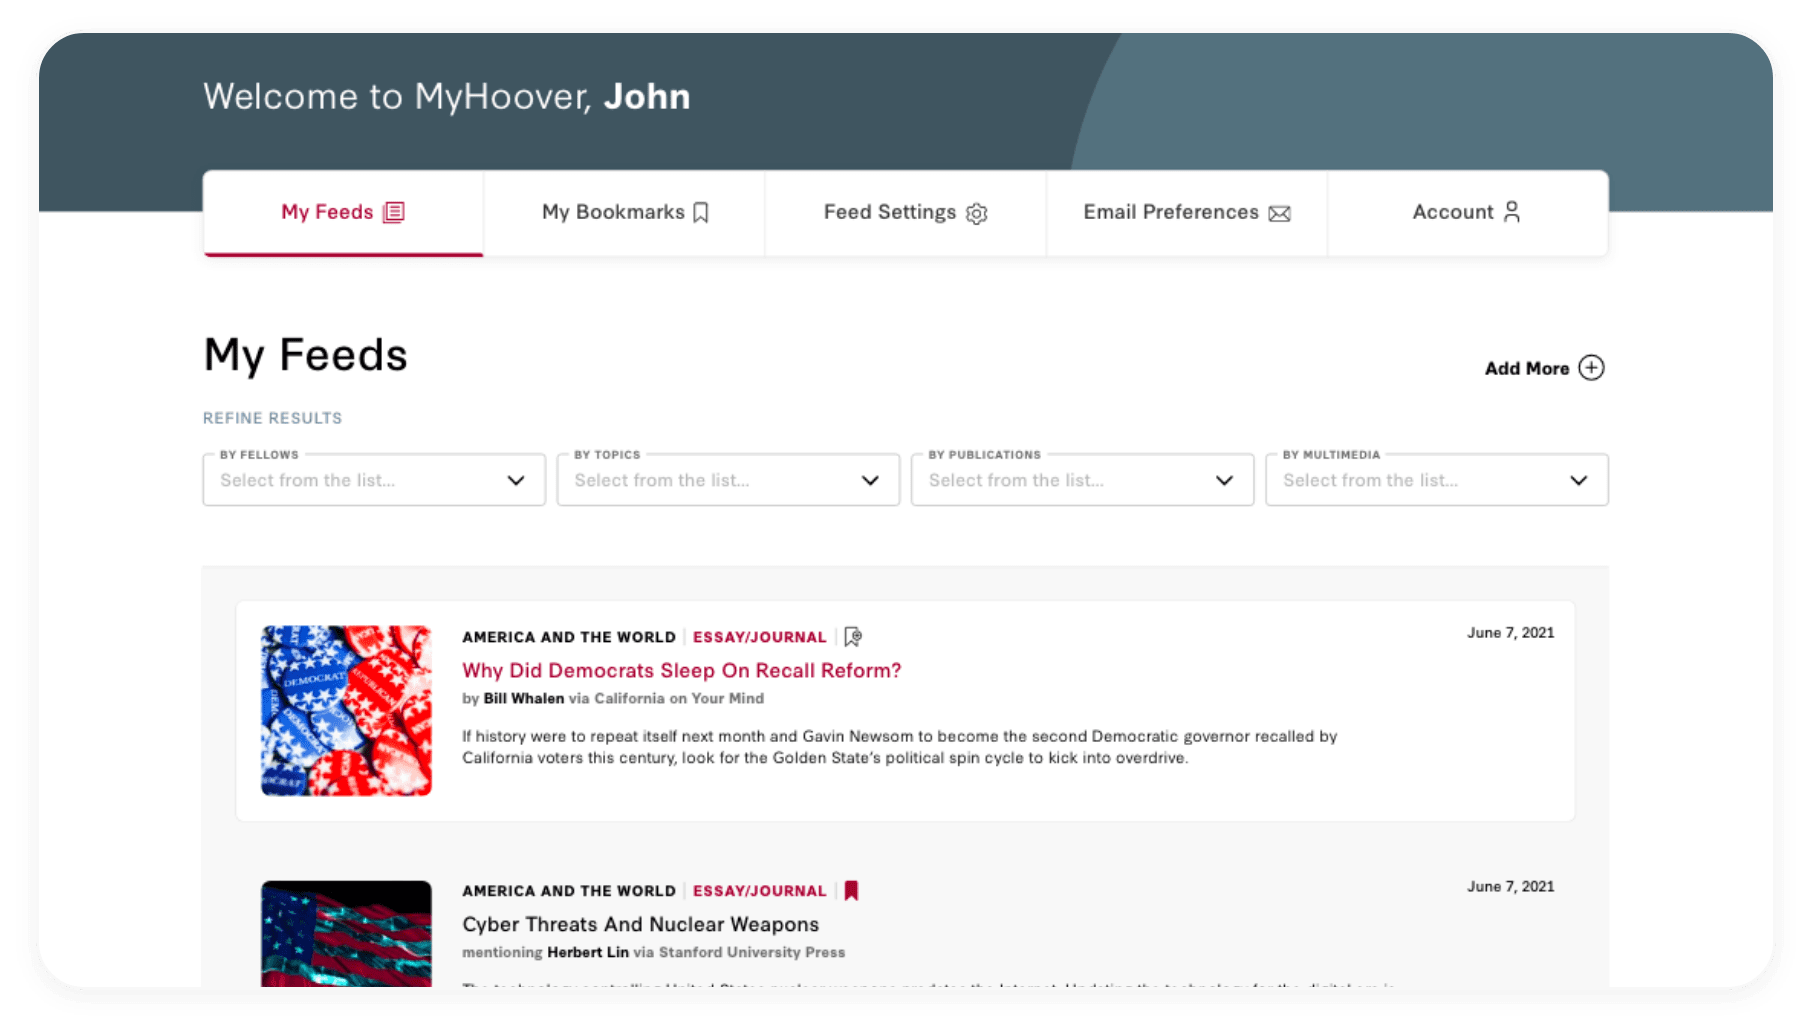This screenshot has height=1032, width=1812.
Task: Click the chevron arrow in By Multimedia filter
Action: [x=1579, y=480]
